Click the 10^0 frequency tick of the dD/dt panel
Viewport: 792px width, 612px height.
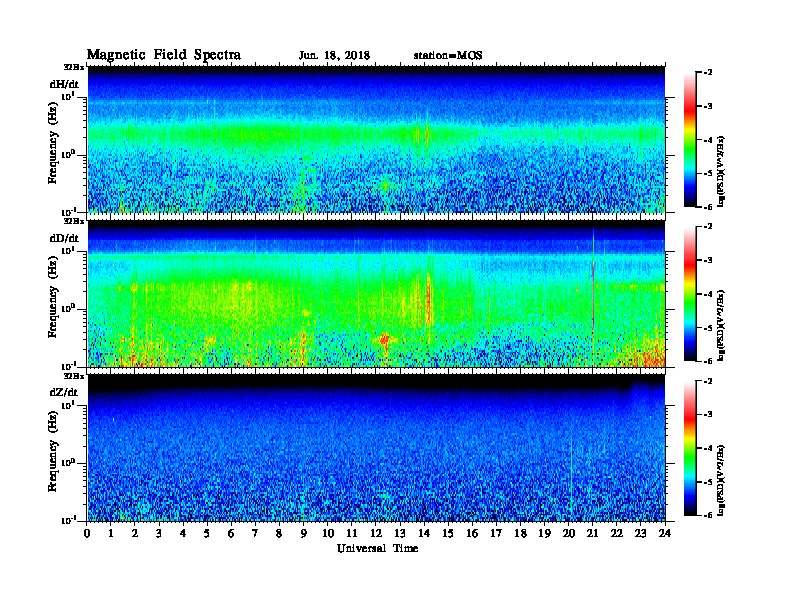68,309
